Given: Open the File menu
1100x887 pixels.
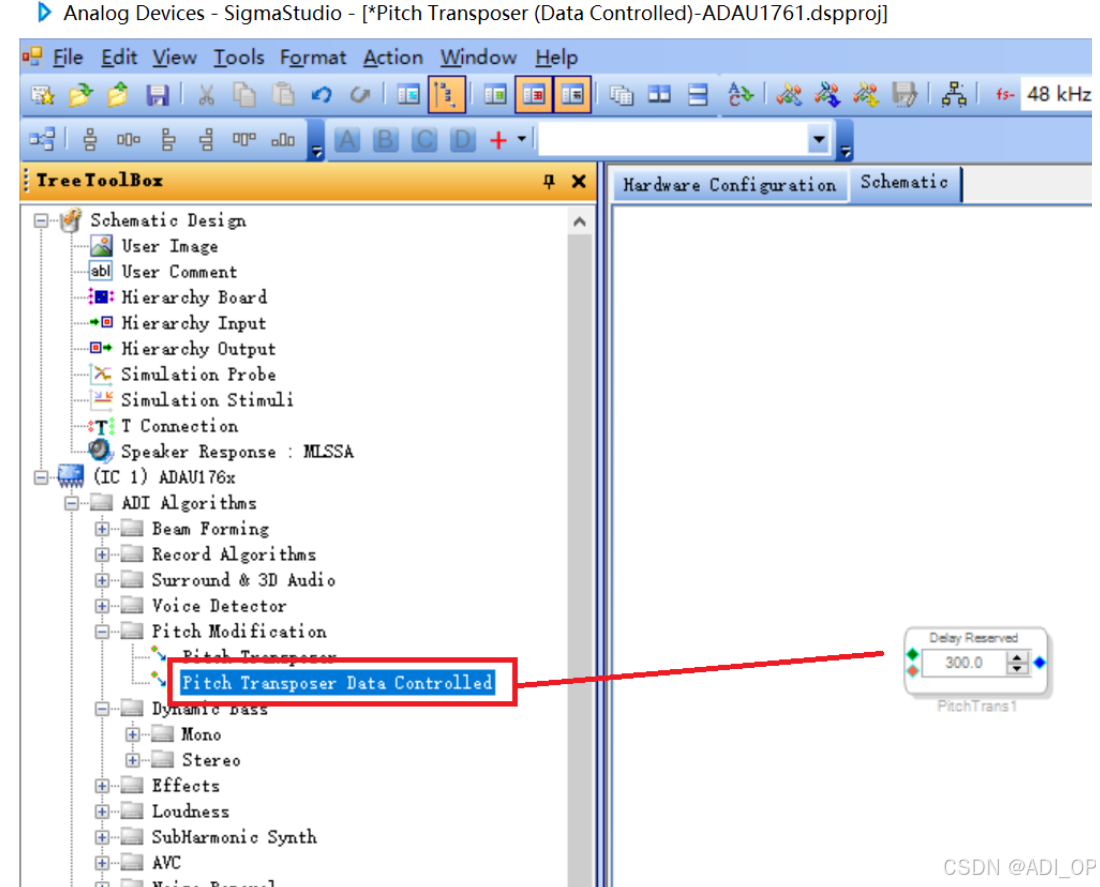Looking at the screenshot, I should (x=68, y=58).
